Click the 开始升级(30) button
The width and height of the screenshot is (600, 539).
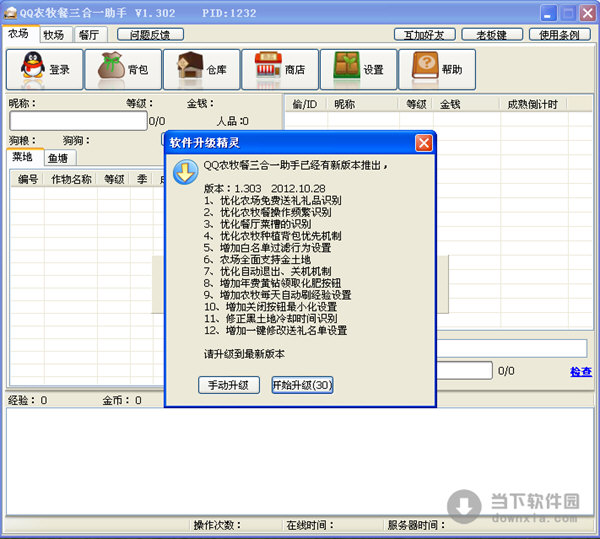tap(302, 385)
